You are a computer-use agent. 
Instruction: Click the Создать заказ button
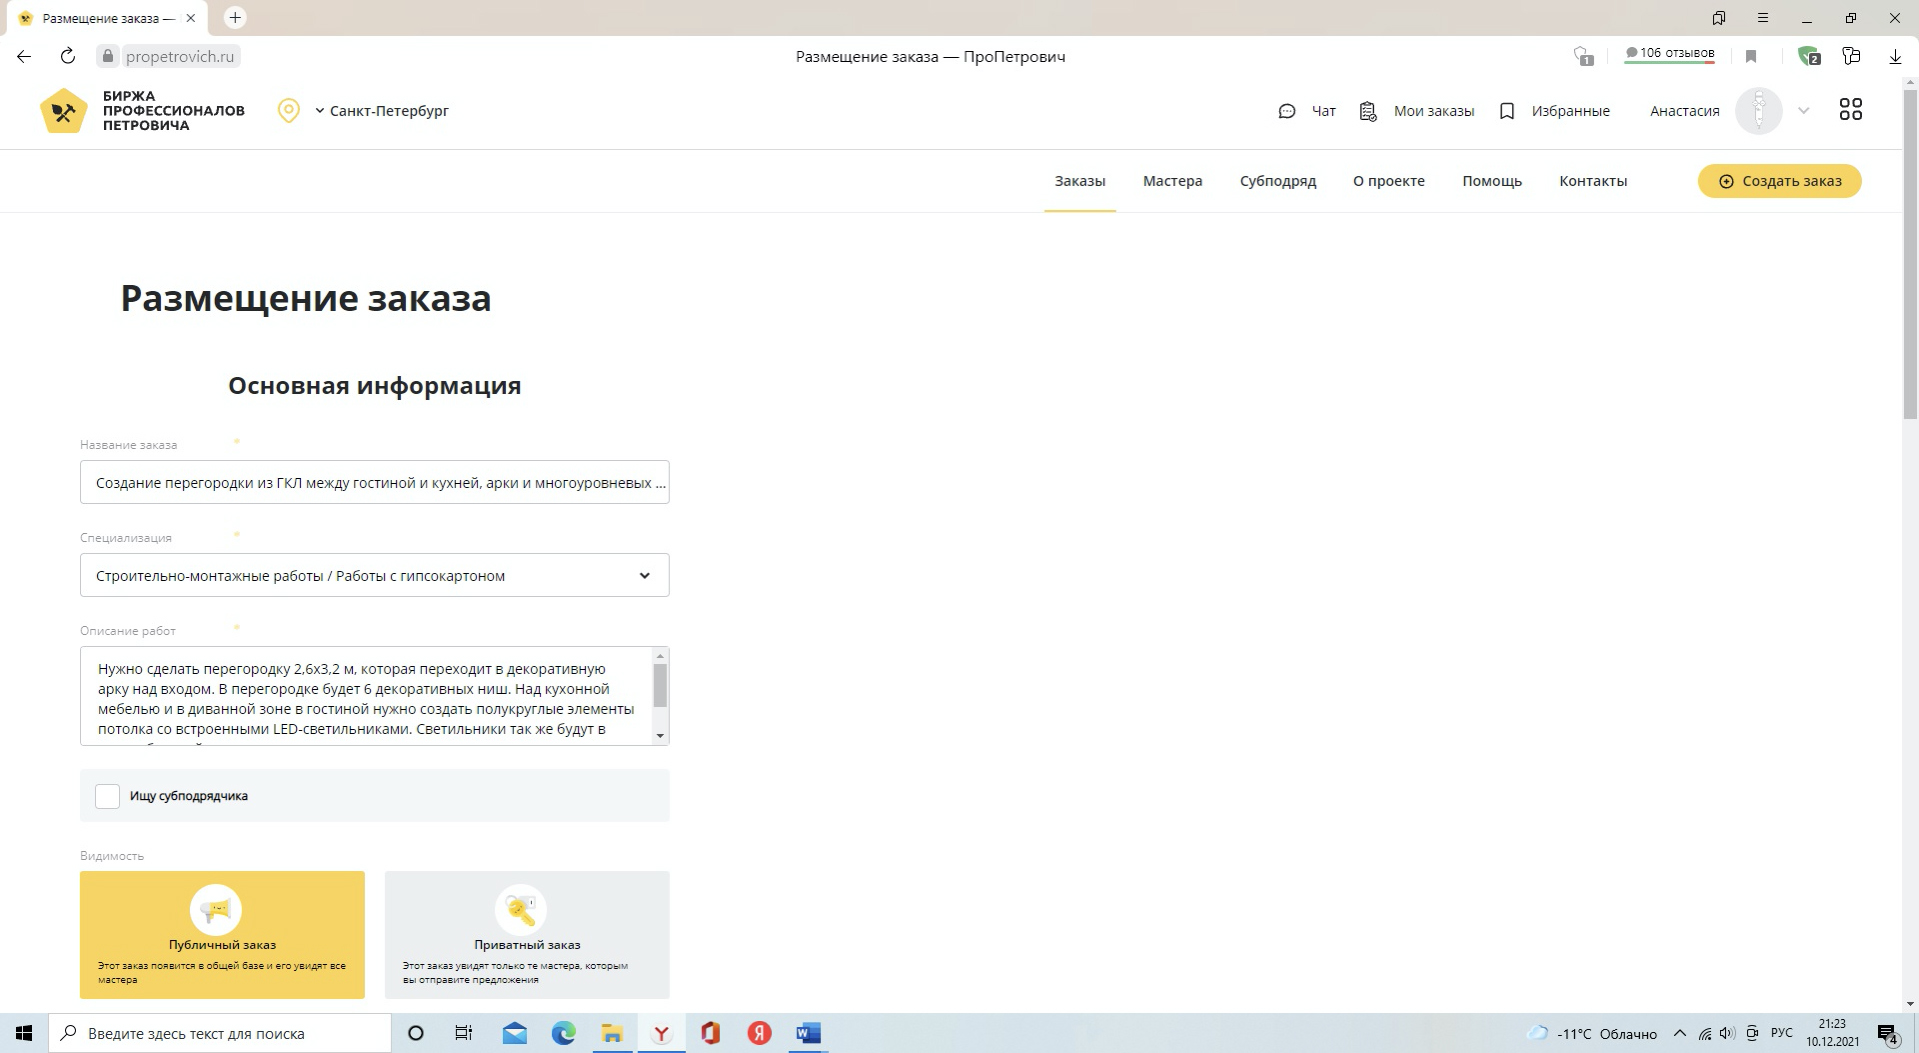(x=1780, y=181)
